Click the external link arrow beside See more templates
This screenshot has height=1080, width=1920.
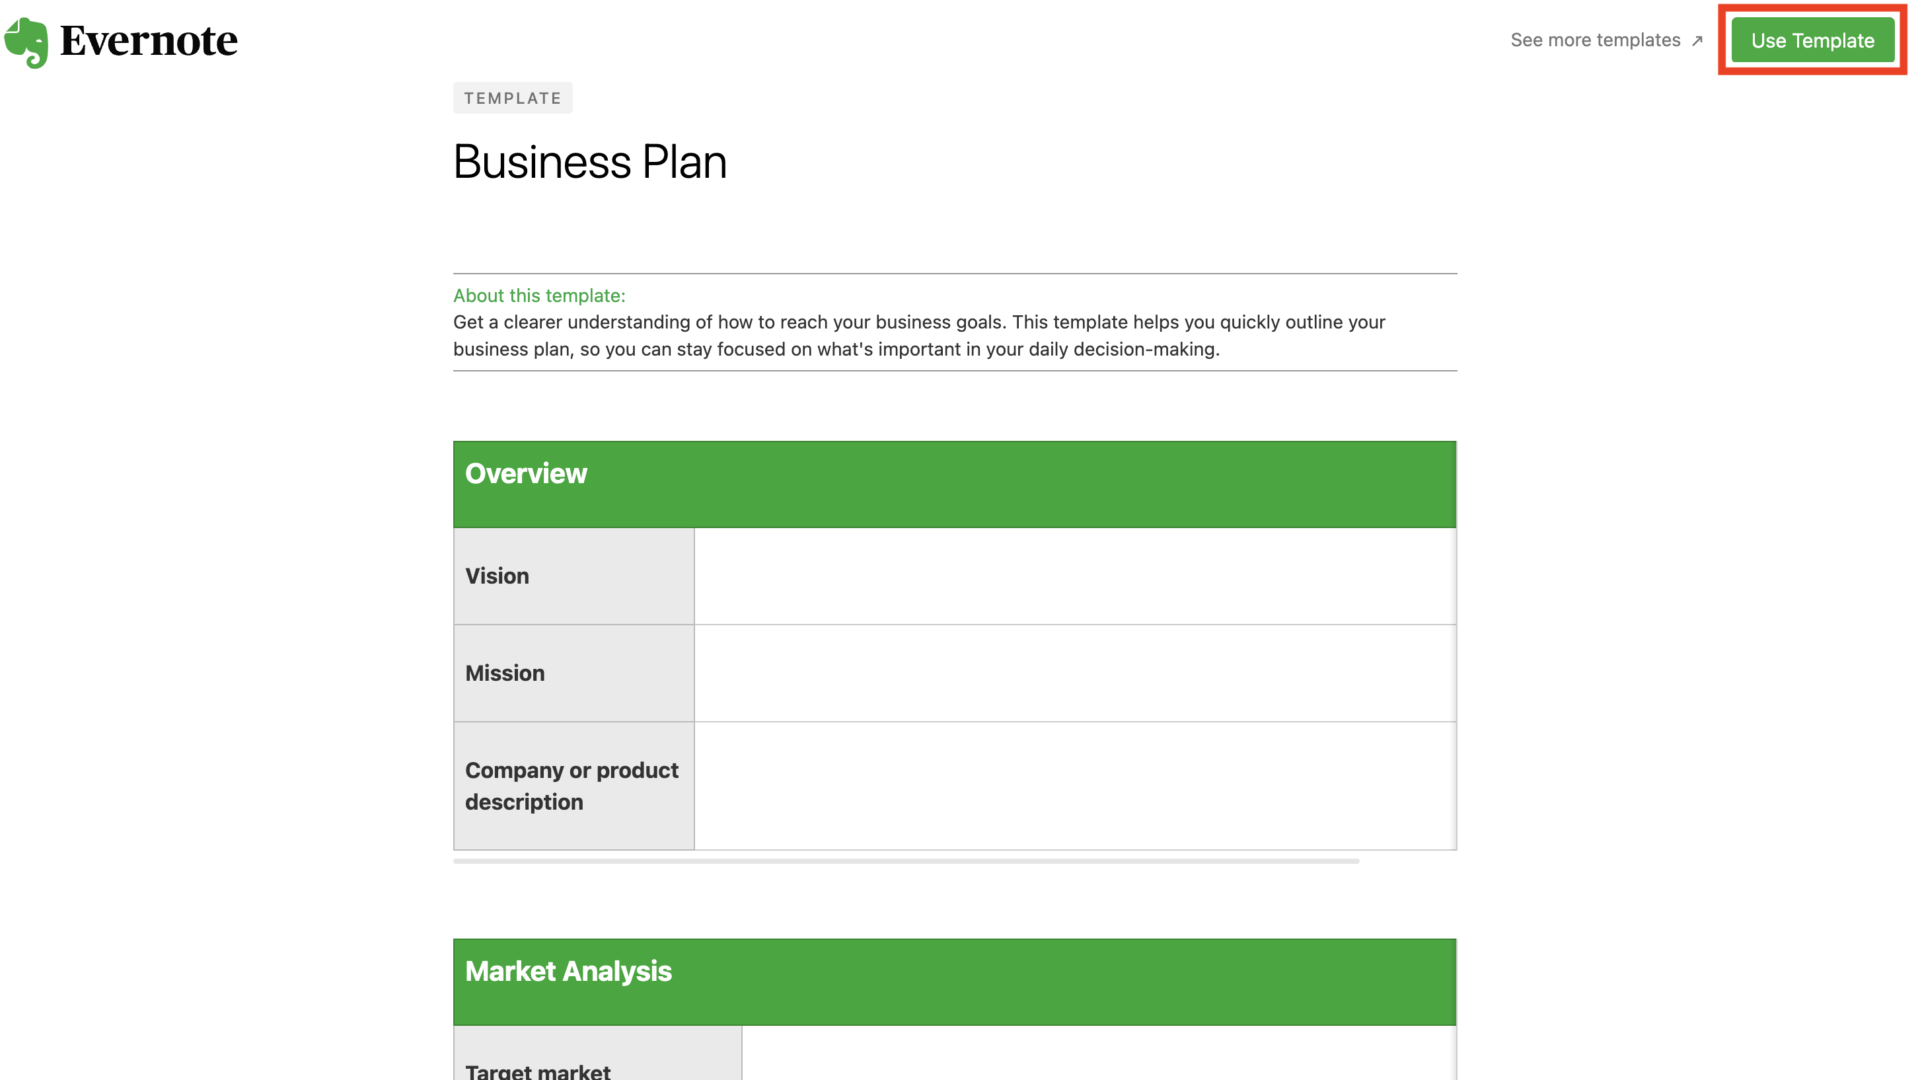click(x=1698, y=41)
